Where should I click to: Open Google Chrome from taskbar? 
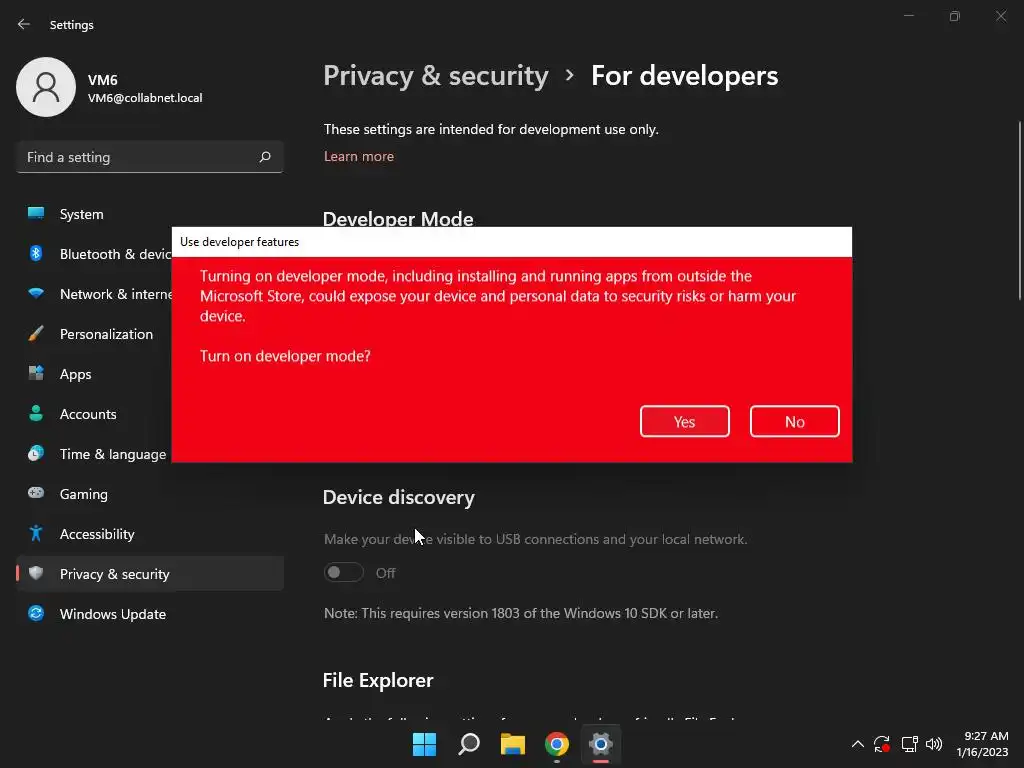[x=557, y=744]
